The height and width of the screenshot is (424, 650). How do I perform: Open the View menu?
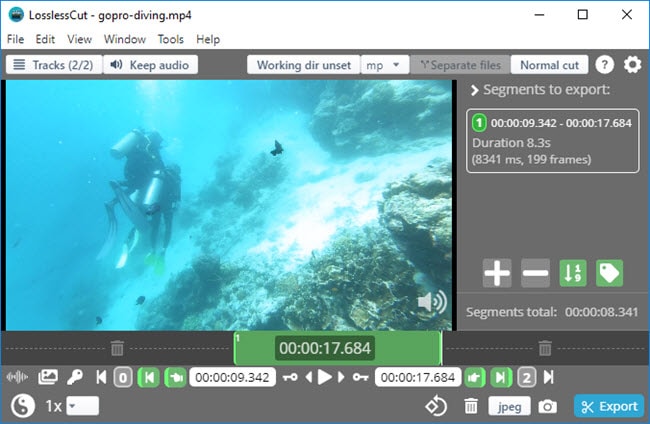tap(79, 39)
